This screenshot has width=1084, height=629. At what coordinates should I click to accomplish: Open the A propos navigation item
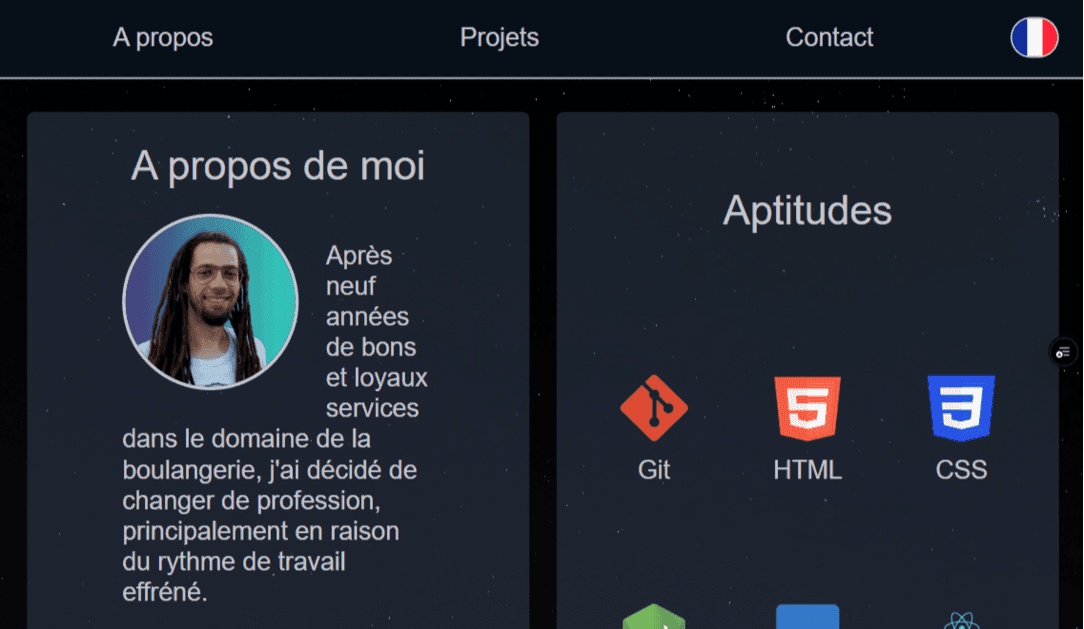click(x=163, y=38)
